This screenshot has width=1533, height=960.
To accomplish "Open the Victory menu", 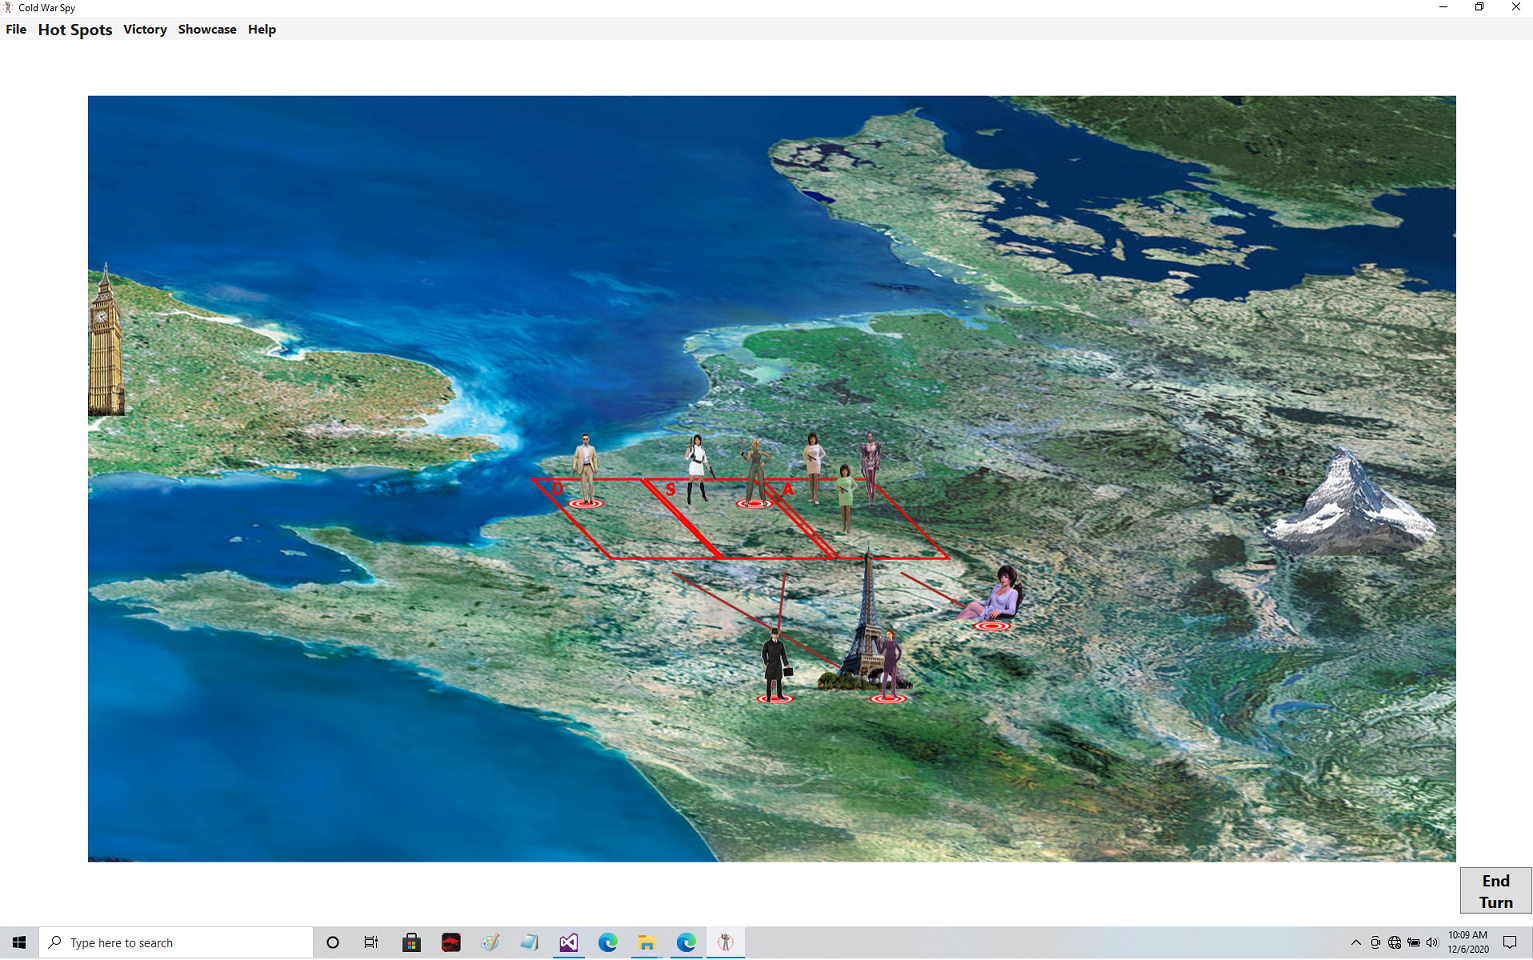I will [x=145, y=29].
